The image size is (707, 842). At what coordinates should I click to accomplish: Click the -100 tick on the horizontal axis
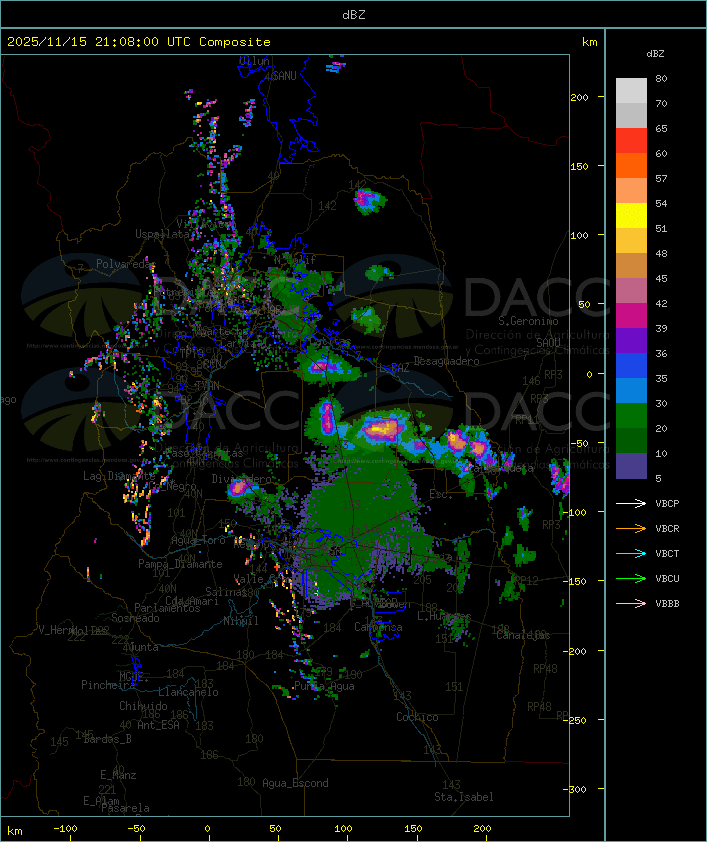pyautogui.click(x=65, y=829)
